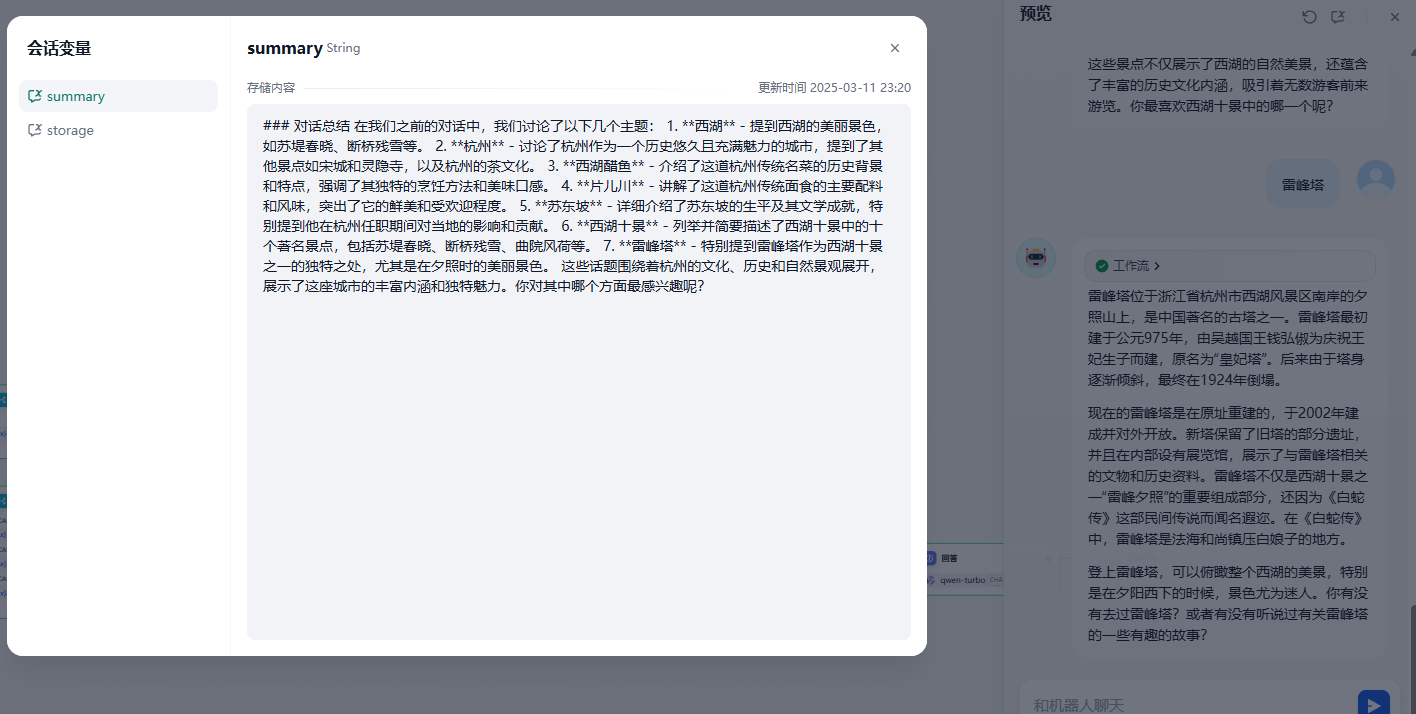Click the 回答 node icon
The image size is (1416, 714).
pos(930,558)
